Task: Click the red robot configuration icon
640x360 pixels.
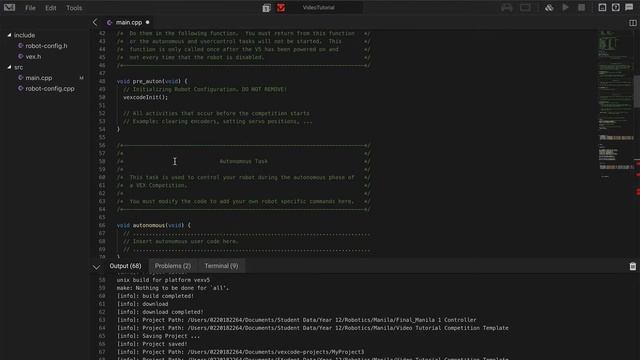Action: (281, 8)
